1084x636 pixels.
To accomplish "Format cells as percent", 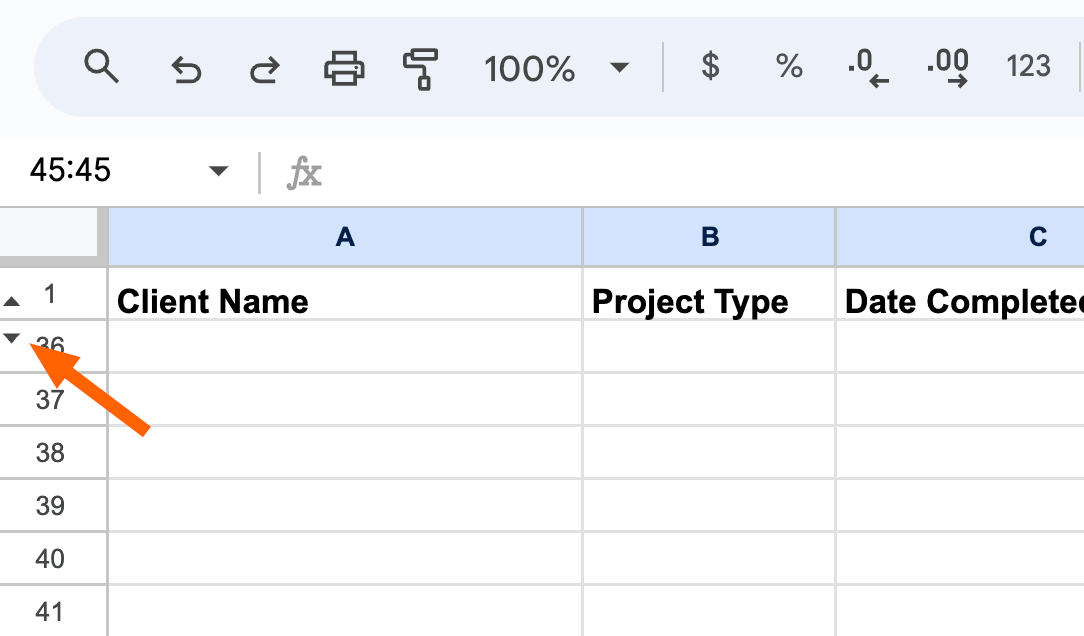I will [789, 66].
